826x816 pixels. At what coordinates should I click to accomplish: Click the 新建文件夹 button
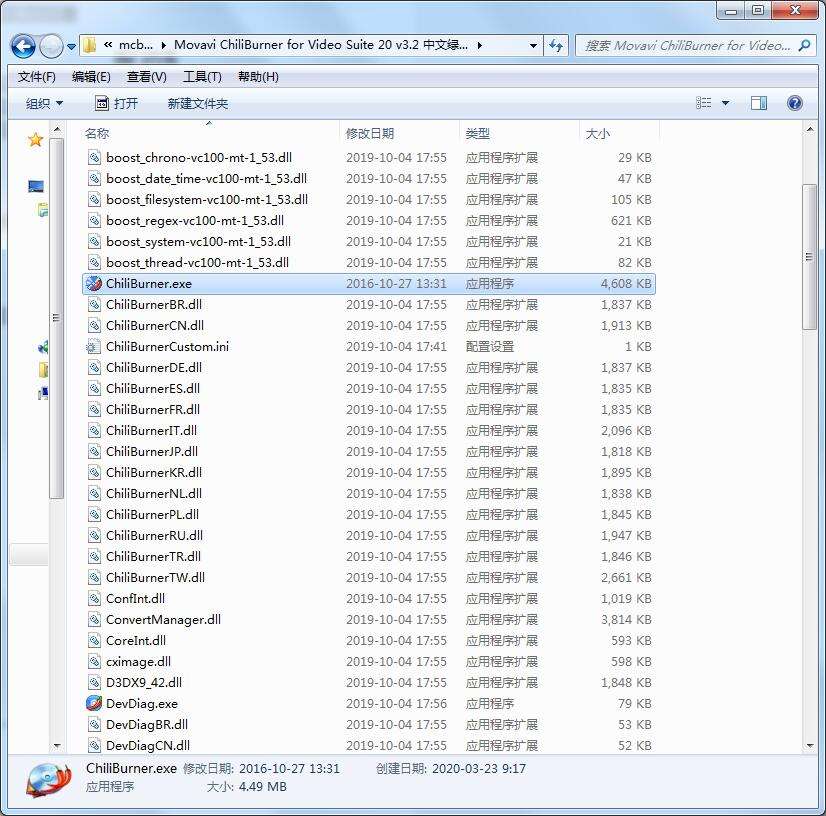click(x=198, y=103)
